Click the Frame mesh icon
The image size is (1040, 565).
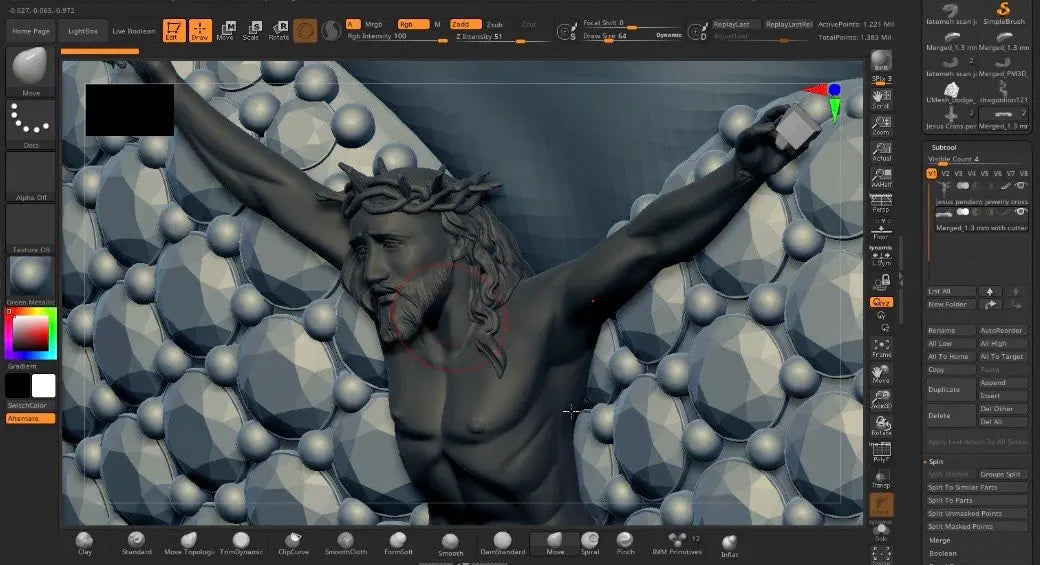pos(881,347)
